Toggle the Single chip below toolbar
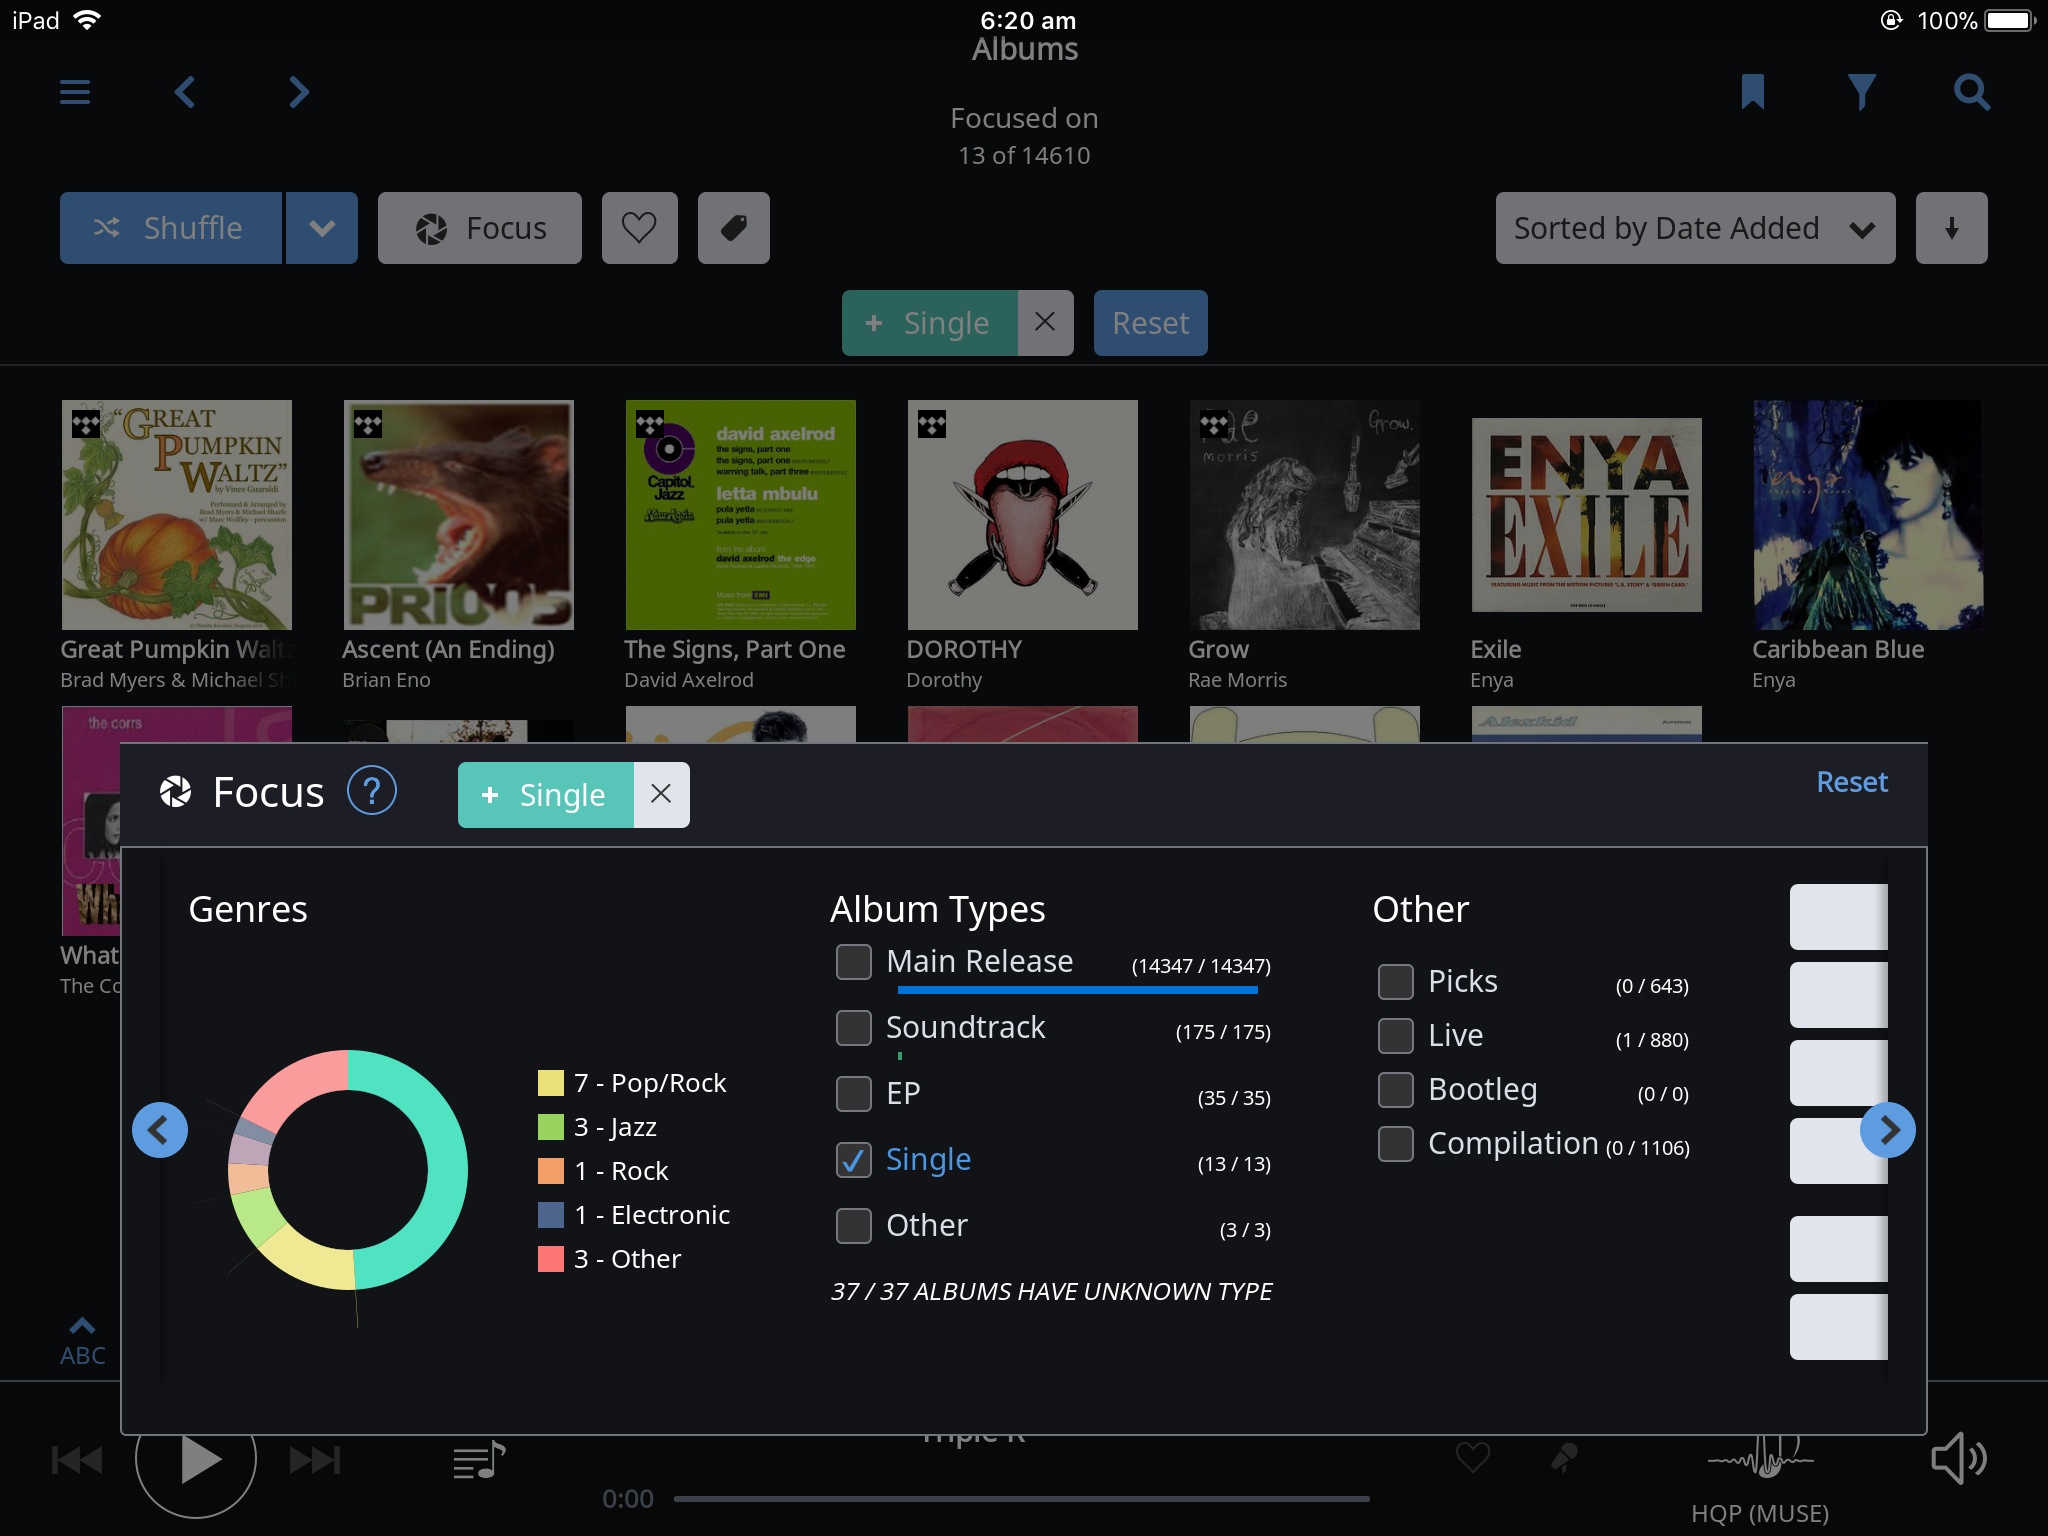The height and width of the screenshot is (1536, 2048). click(930, 323)
